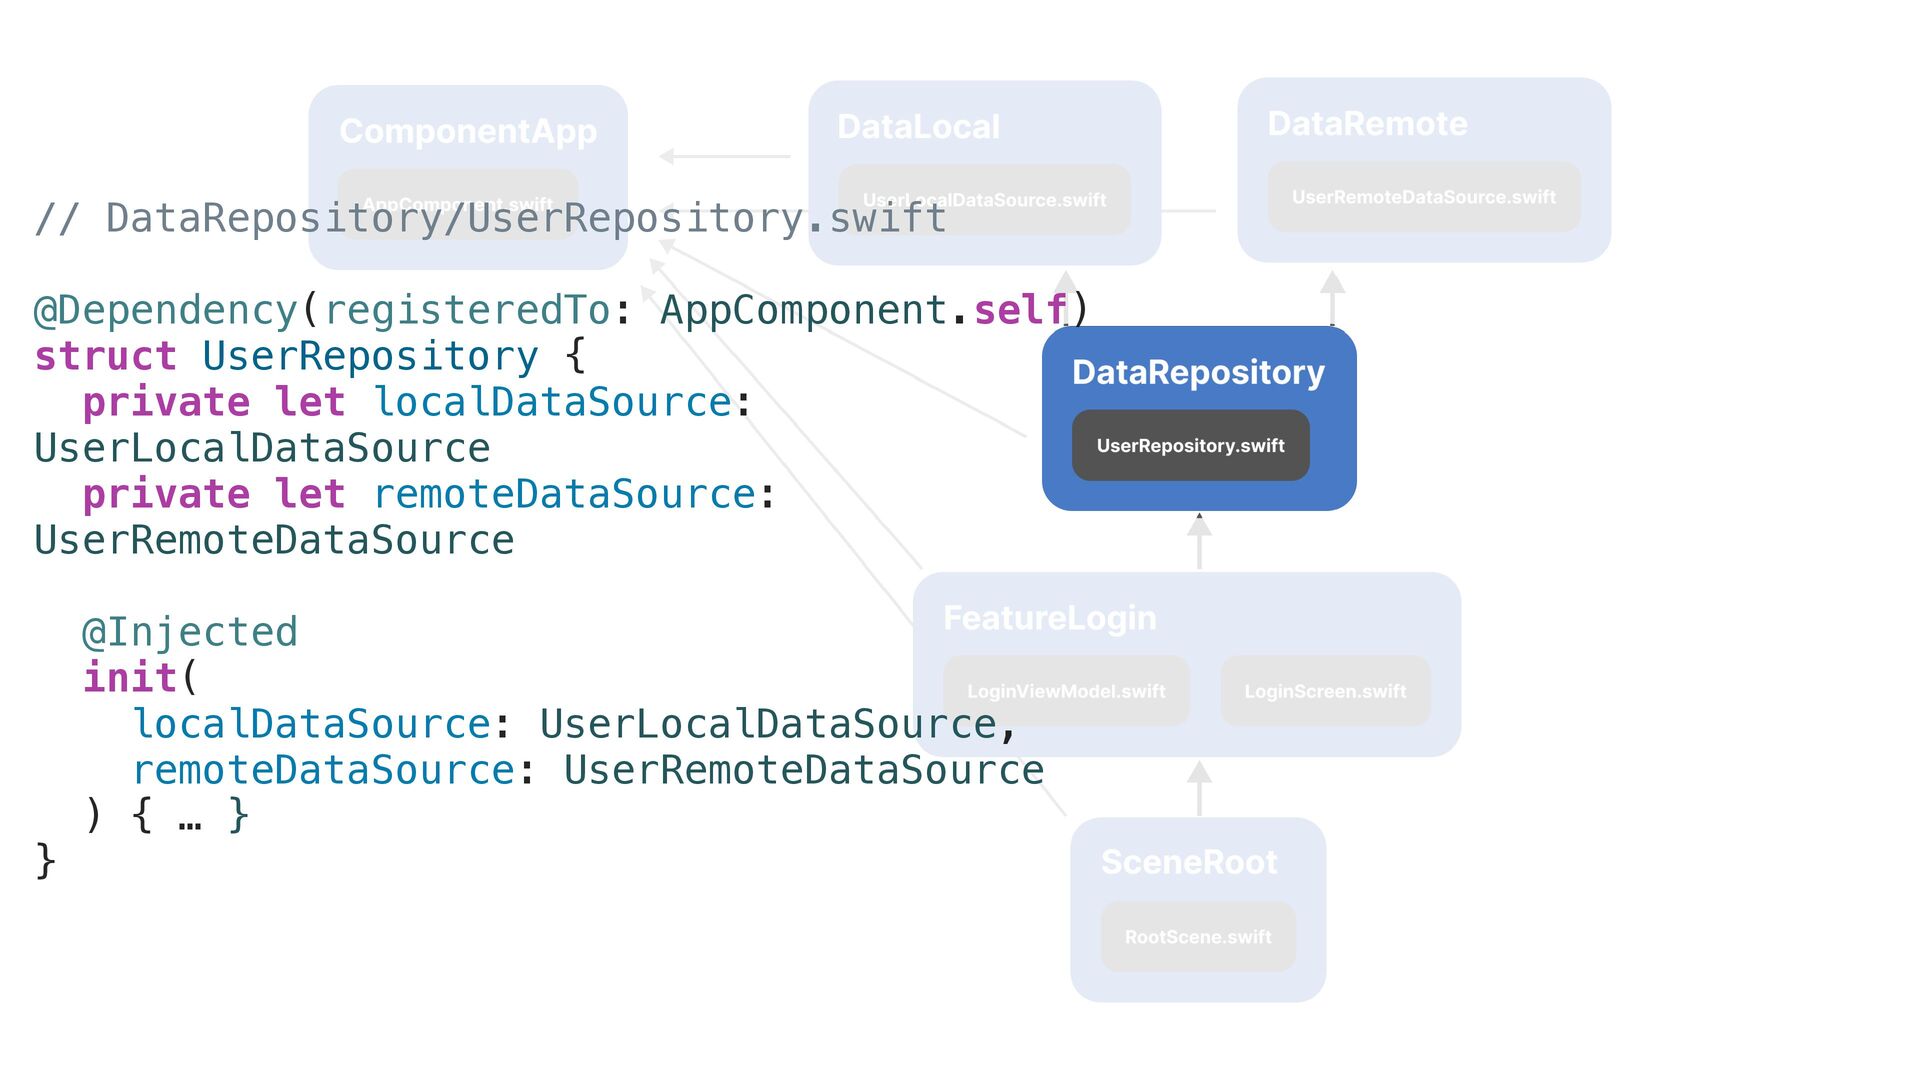Image resolution: width=1920 pixels, height=1080 pixels.
Task: Click the arrow from DataLocal to ComponentApp
Action: [725, 156]
